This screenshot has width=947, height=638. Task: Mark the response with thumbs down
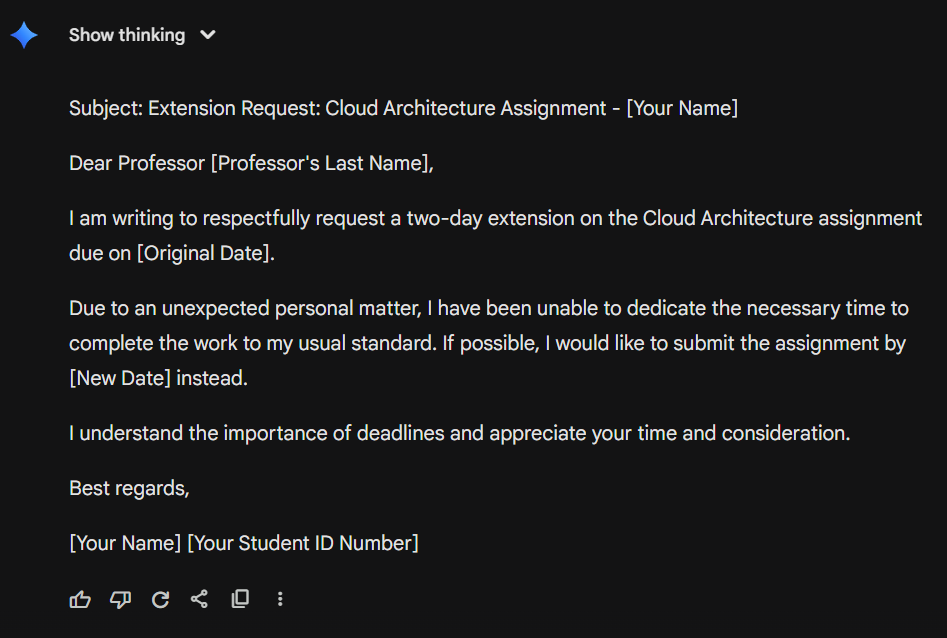(120, 599)
